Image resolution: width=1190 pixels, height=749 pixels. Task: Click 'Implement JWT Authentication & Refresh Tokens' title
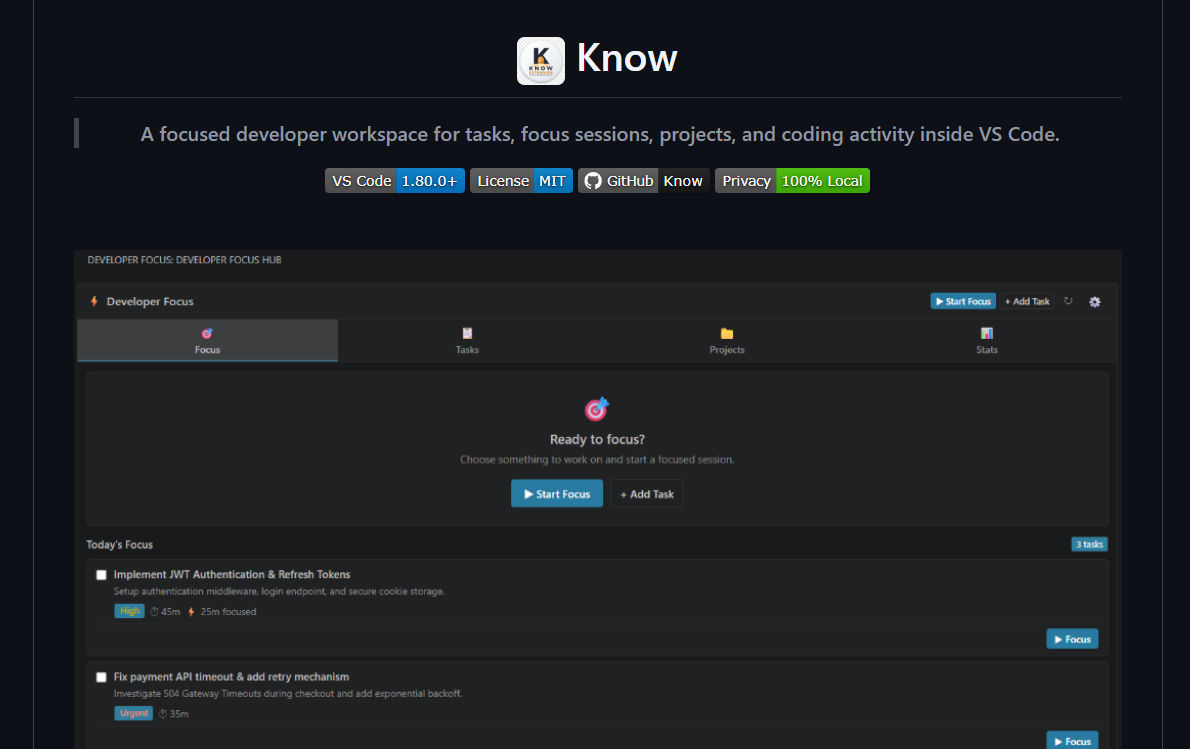[231, 574]
